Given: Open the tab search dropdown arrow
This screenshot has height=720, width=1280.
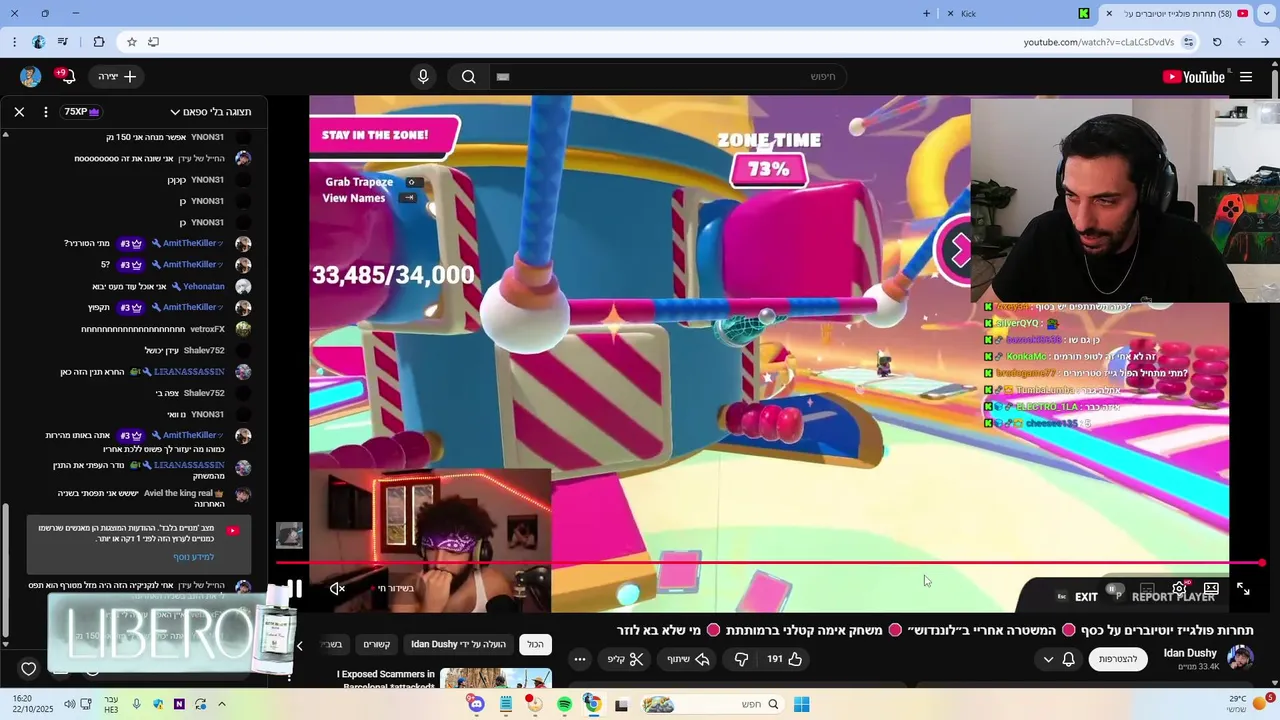Looking at the screenshot, I should [1266, 14].
